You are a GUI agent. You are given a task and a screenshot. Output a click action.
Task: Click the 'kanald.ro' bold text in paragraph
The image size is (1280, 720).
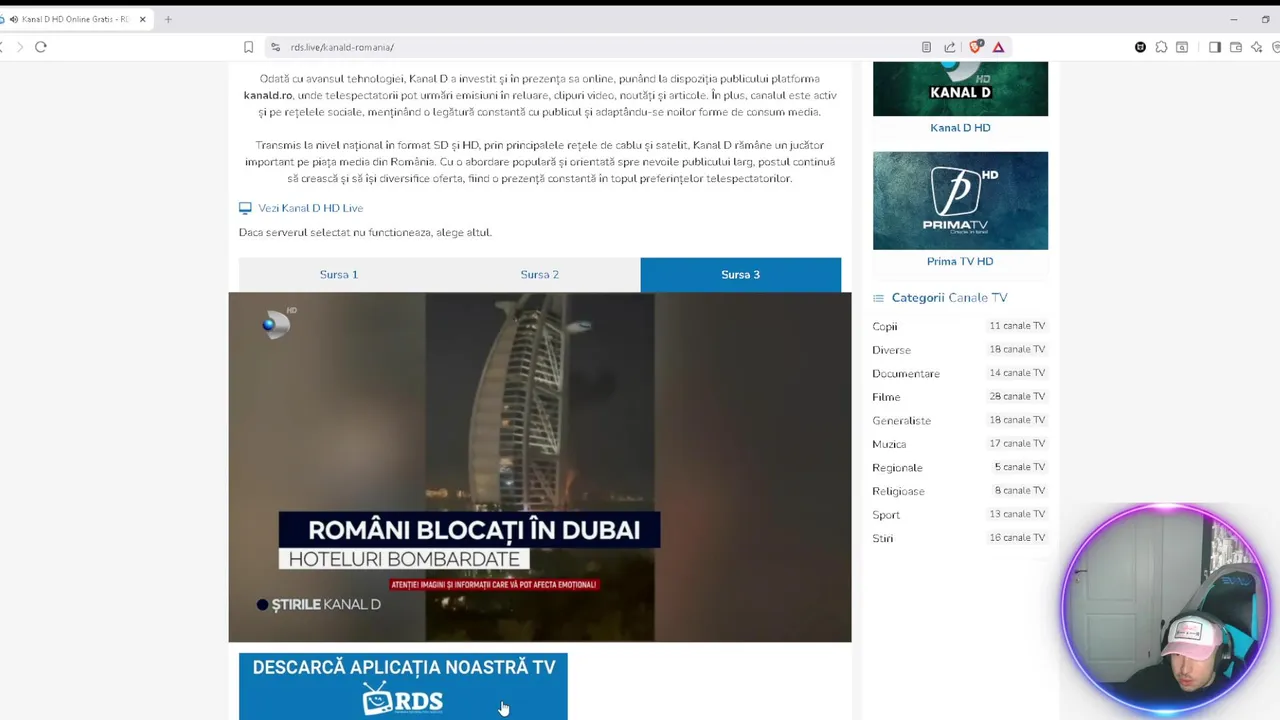(x=268, y=96)
